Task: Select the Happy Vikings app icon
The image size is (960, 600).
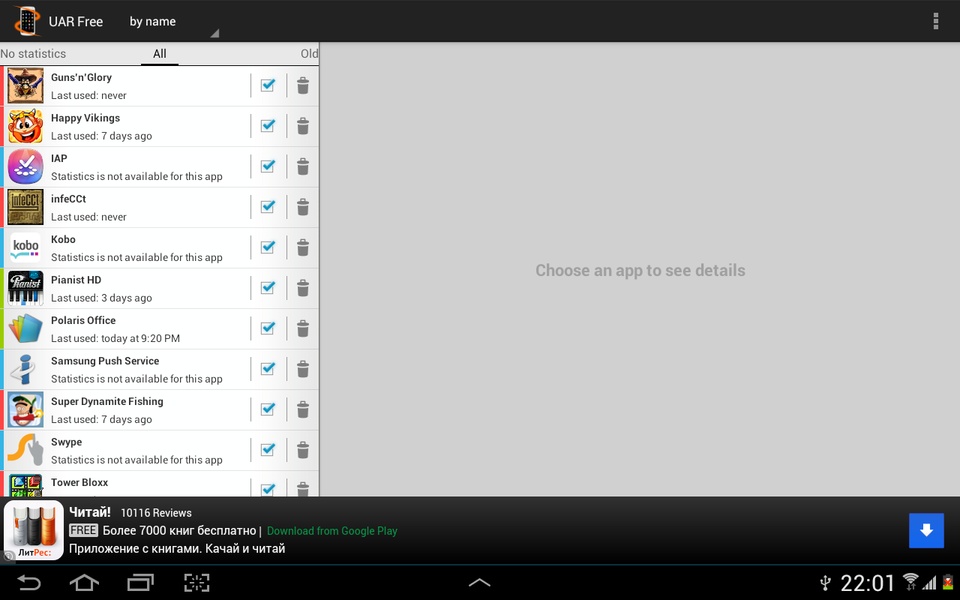Action: 26,126
